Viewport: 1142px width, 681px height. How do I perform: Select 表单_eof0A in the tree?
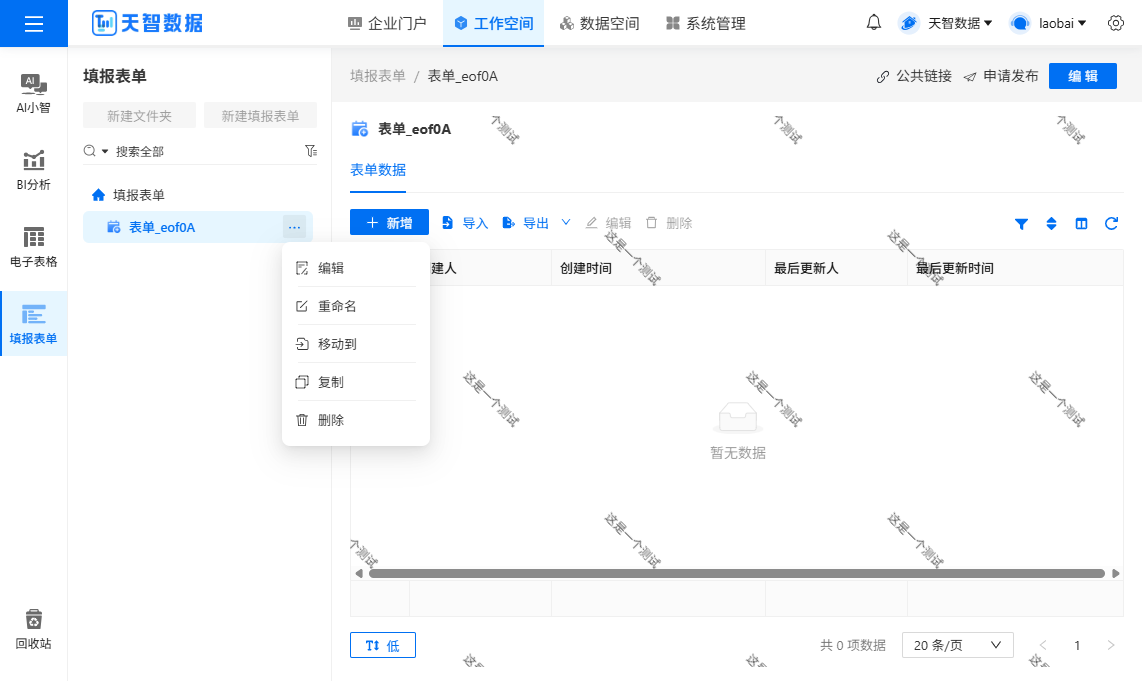(x=197, y=227)
